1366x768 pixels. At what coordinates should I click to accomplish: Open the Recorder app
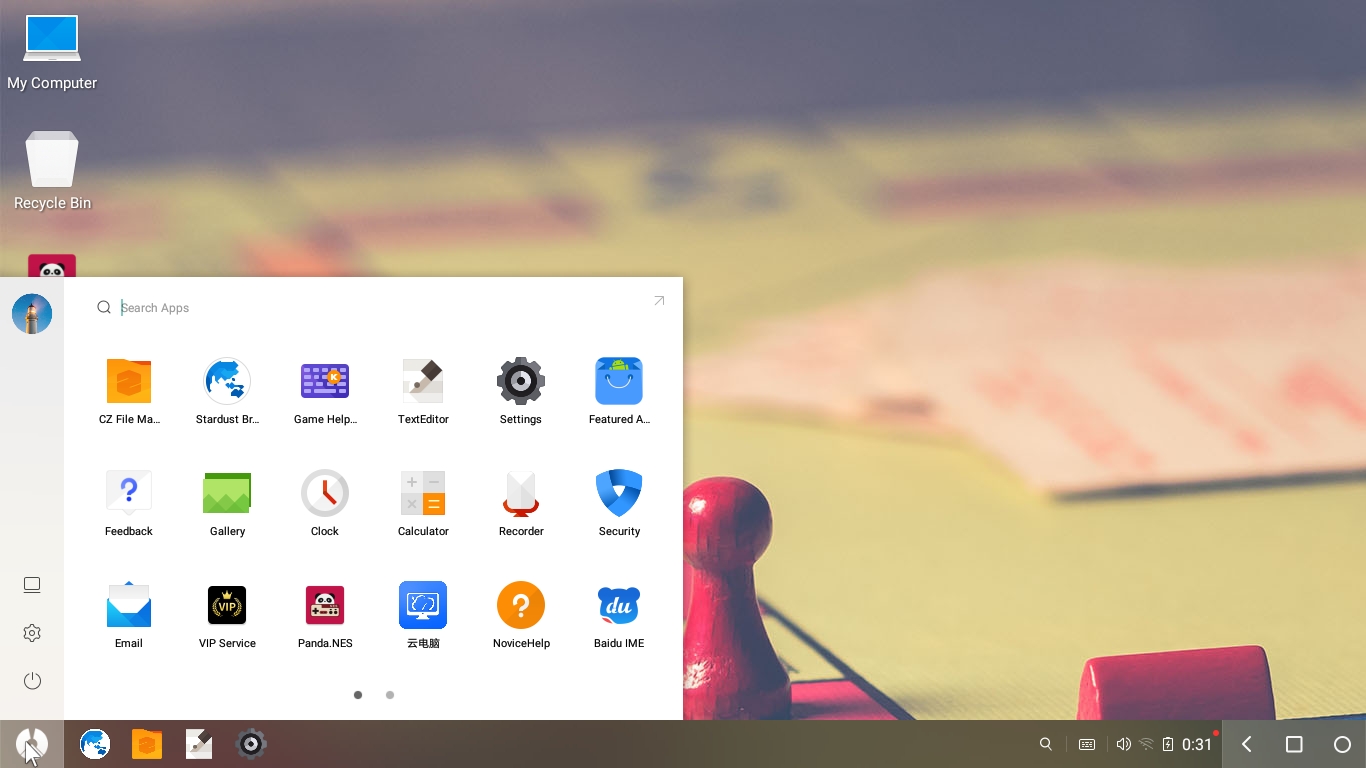tap(521, 493)
